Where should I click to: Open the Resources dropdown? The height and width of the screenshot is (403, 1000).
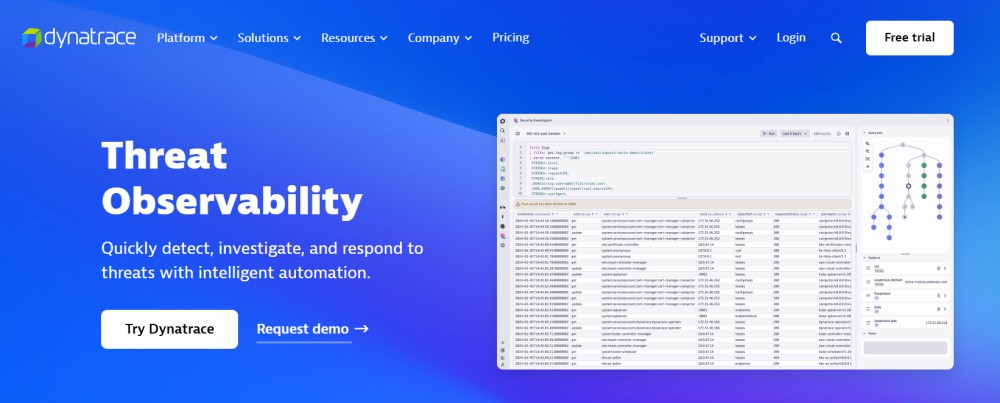[354, 38]
